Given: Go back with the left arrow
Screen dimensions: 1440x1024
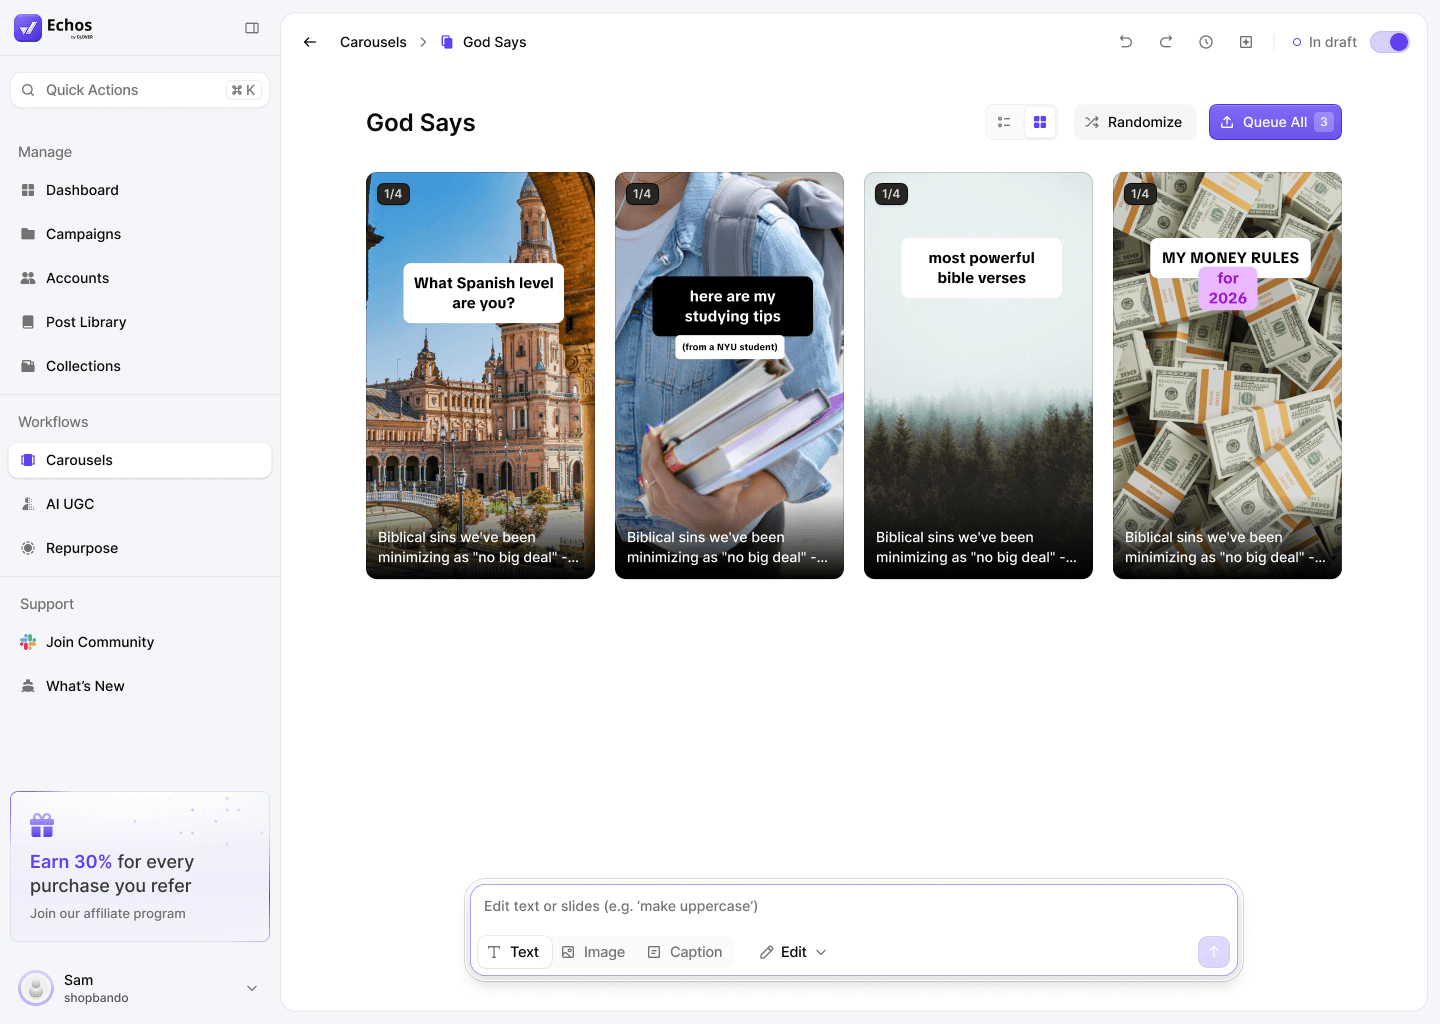Looking at the screenshot, I should point(310,42).
